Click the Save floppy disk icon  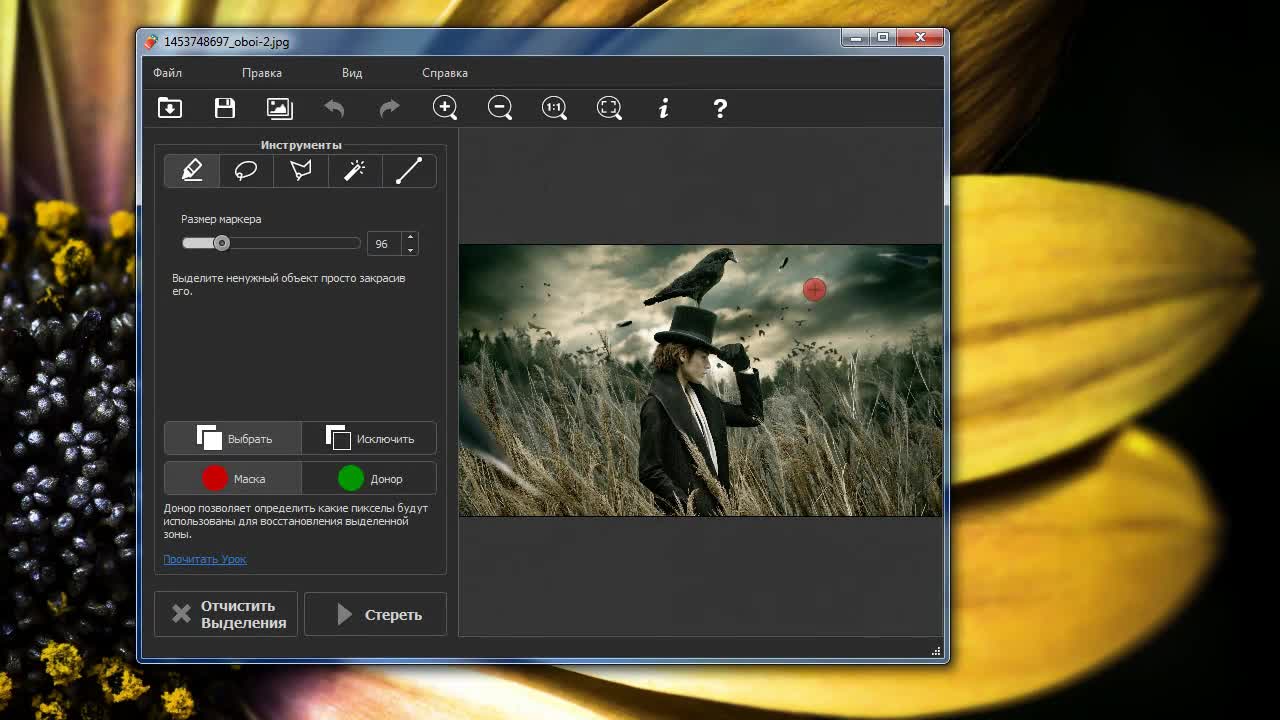click(x=225, y=108)
